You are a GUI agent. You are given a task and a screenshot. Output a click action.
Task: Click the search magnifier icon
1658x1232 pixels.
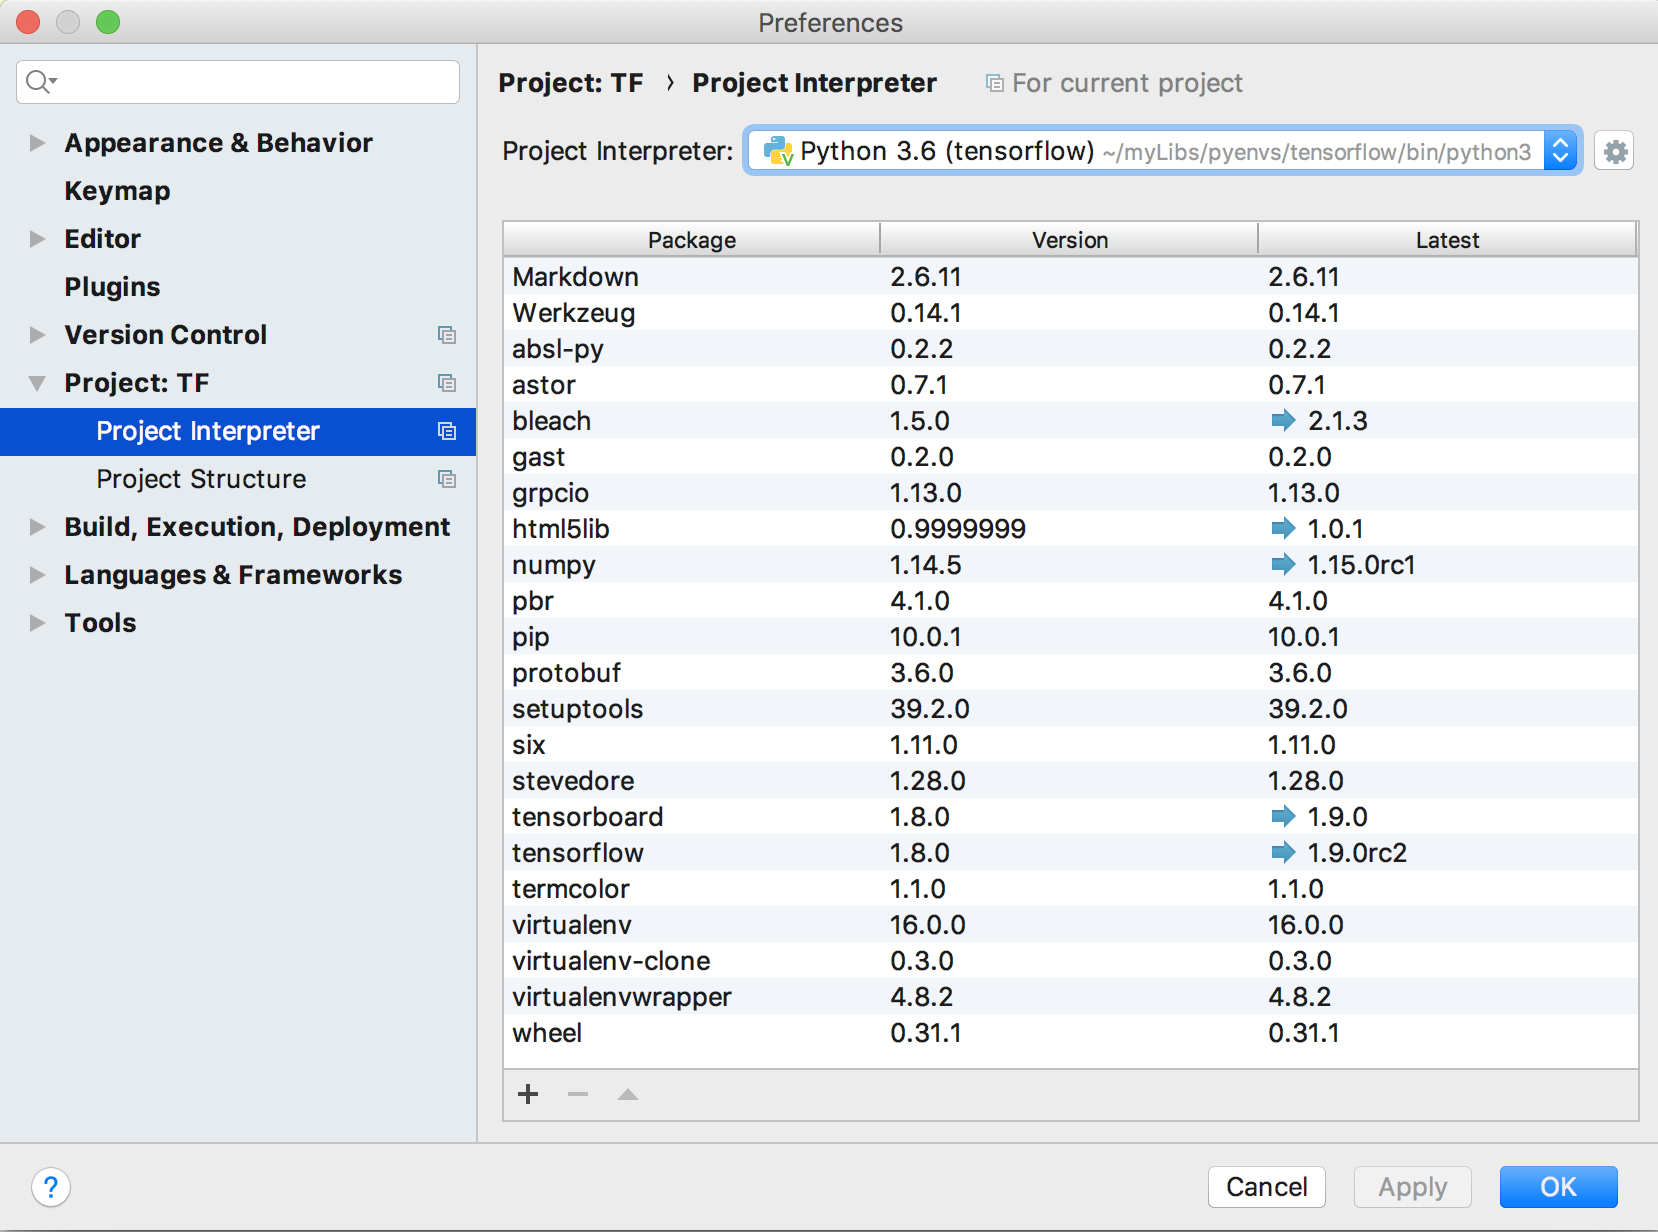coord(40,82)
